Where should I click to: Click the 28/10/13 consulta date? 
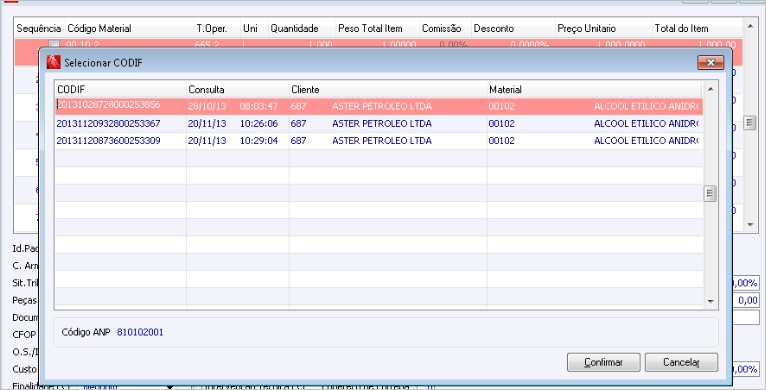[x=207, y=106]
